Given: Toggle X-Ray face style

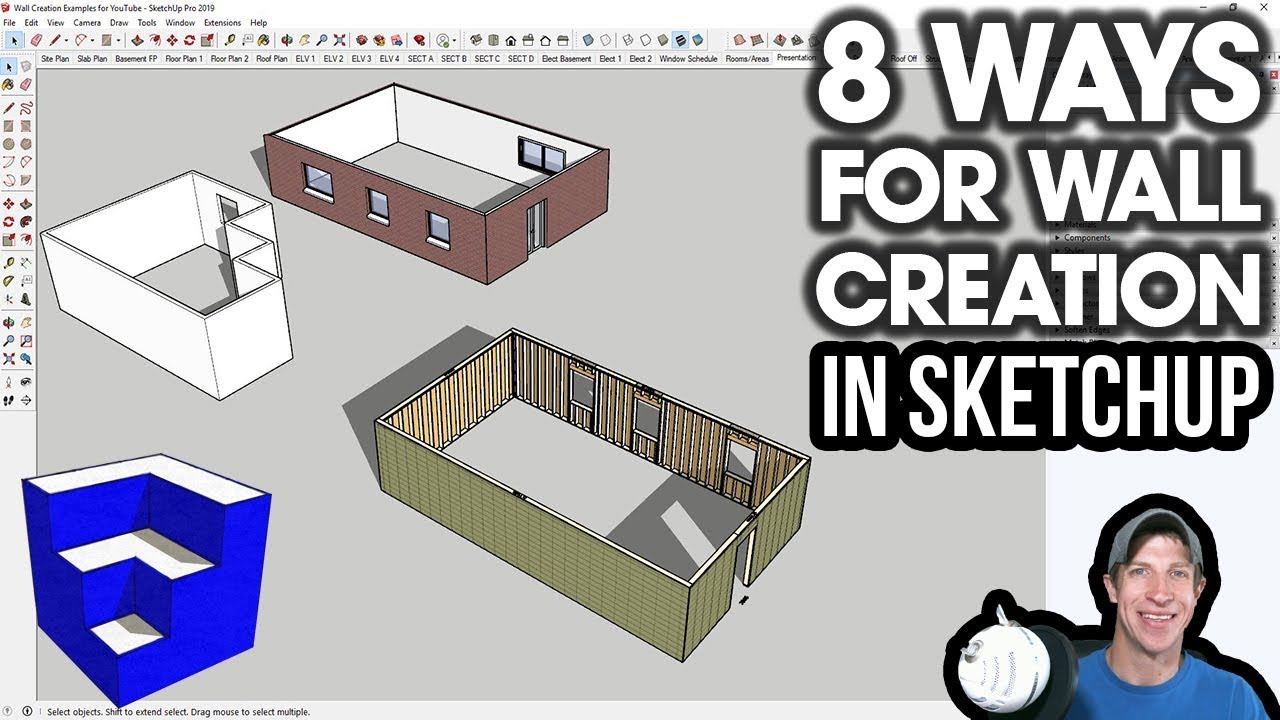Looking at the screenshot, I should (x=588, y=40).
